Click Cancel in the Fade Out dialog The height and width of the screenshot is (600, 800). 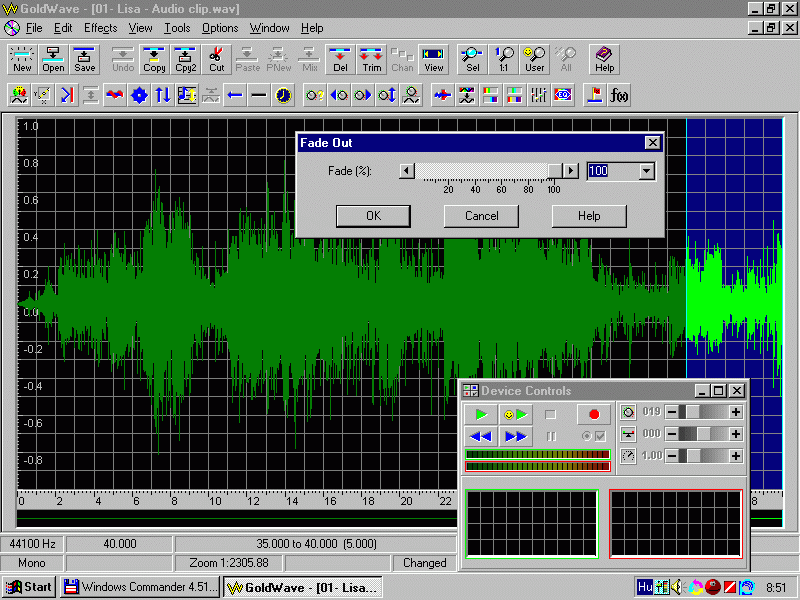point(481,216)
